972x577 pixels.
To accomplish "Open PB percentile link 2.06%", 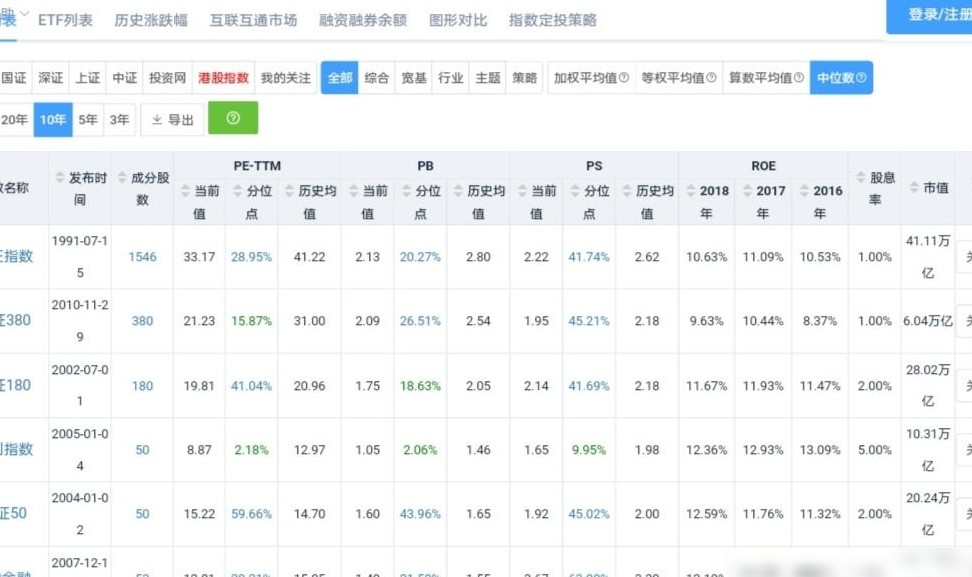I will [x=420, y=450].
